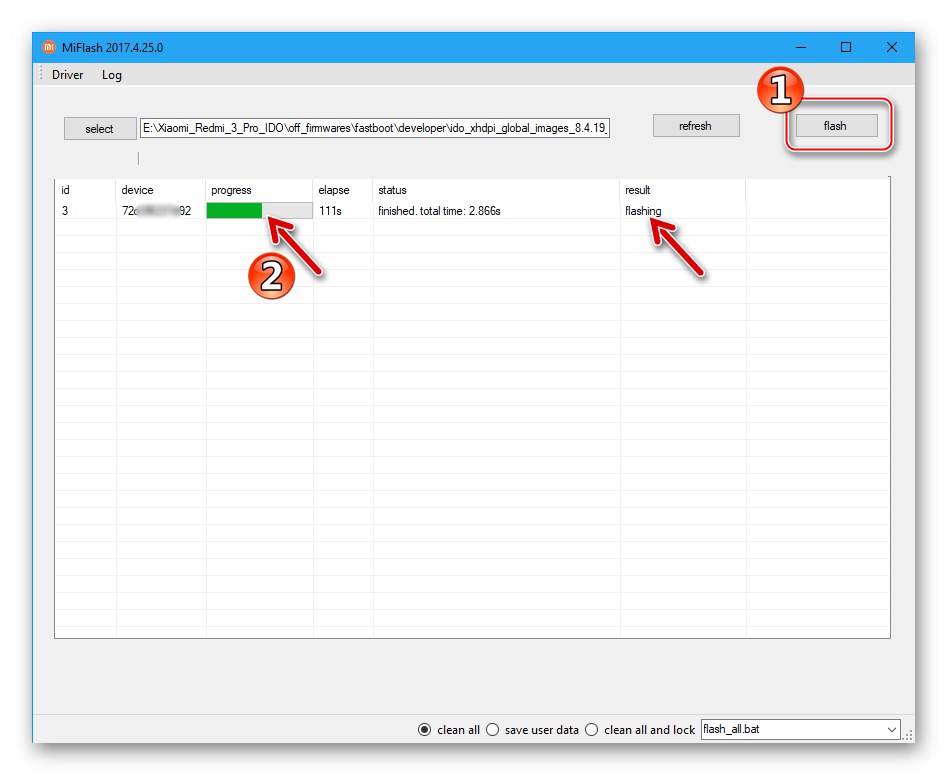Click the menu bar drag handle beside Driver
Viewport: 947px width, 775px height.
pyautogui.click(x=41, y=74)
